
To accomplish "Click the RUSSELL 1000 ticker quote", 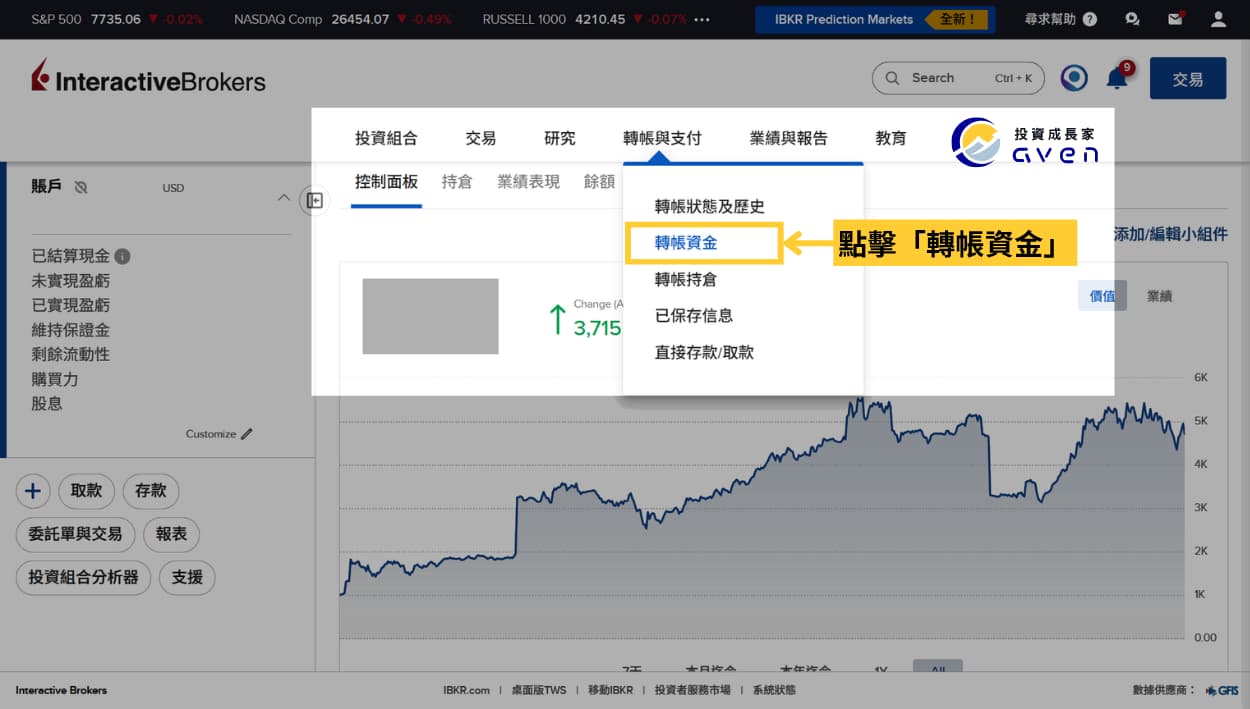I will click(x=585, y=19).
